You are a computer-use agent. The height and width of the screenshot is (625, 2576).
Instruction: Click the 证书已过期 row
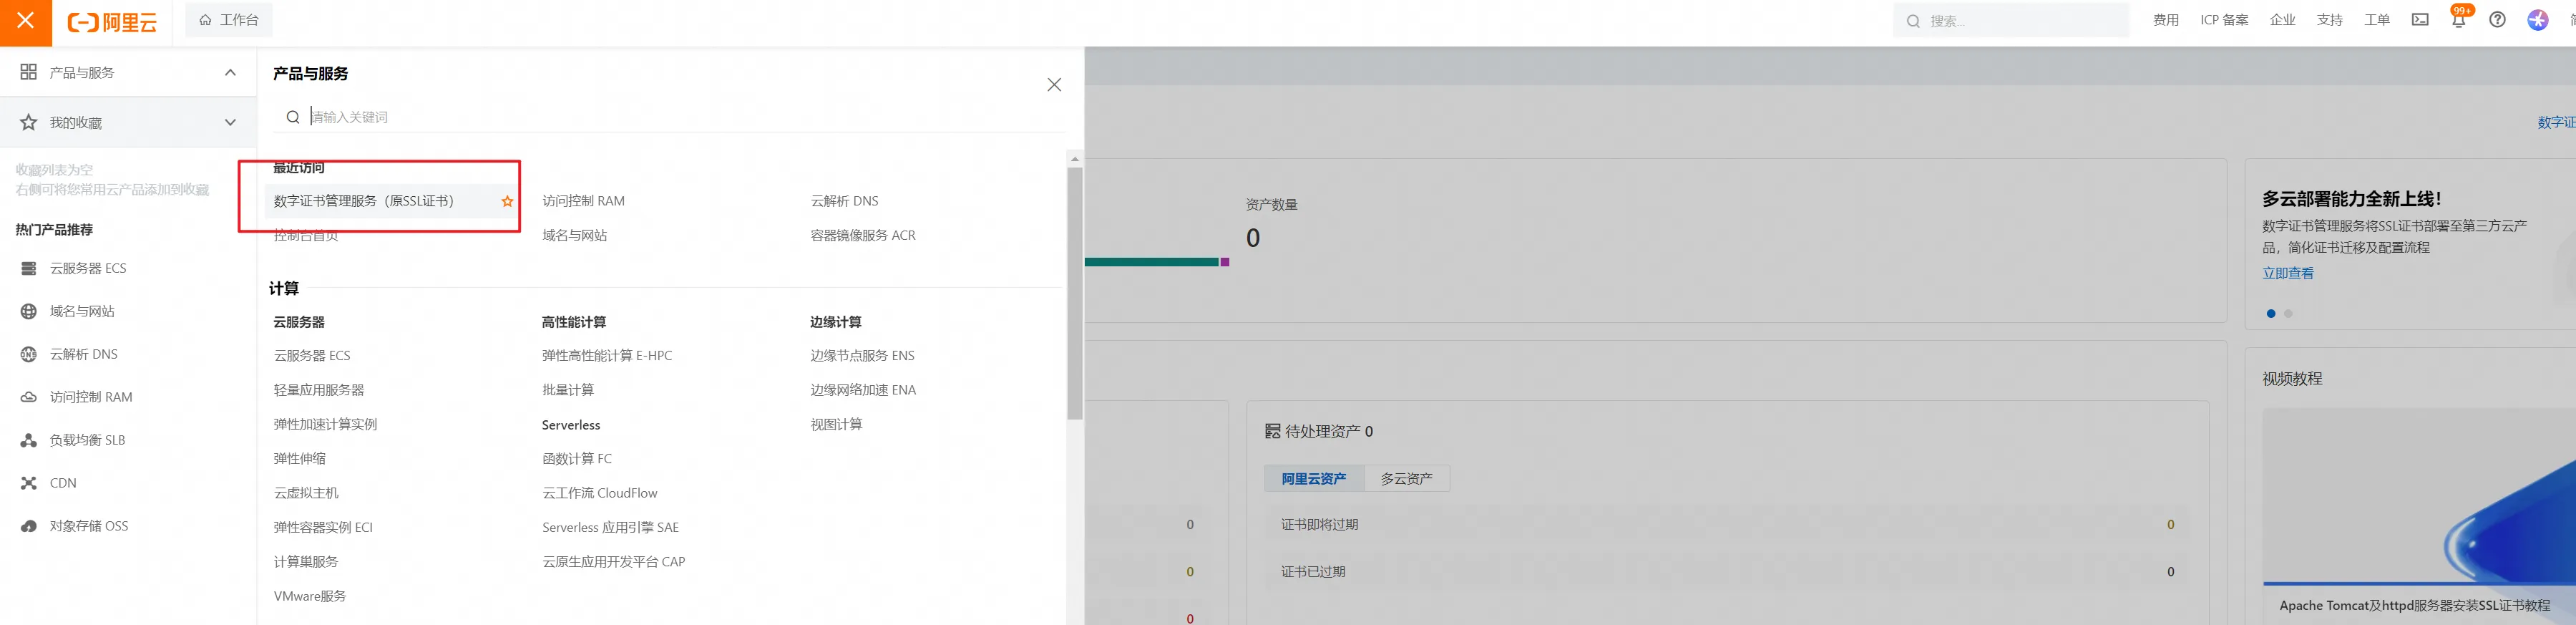pos(1727,571)
